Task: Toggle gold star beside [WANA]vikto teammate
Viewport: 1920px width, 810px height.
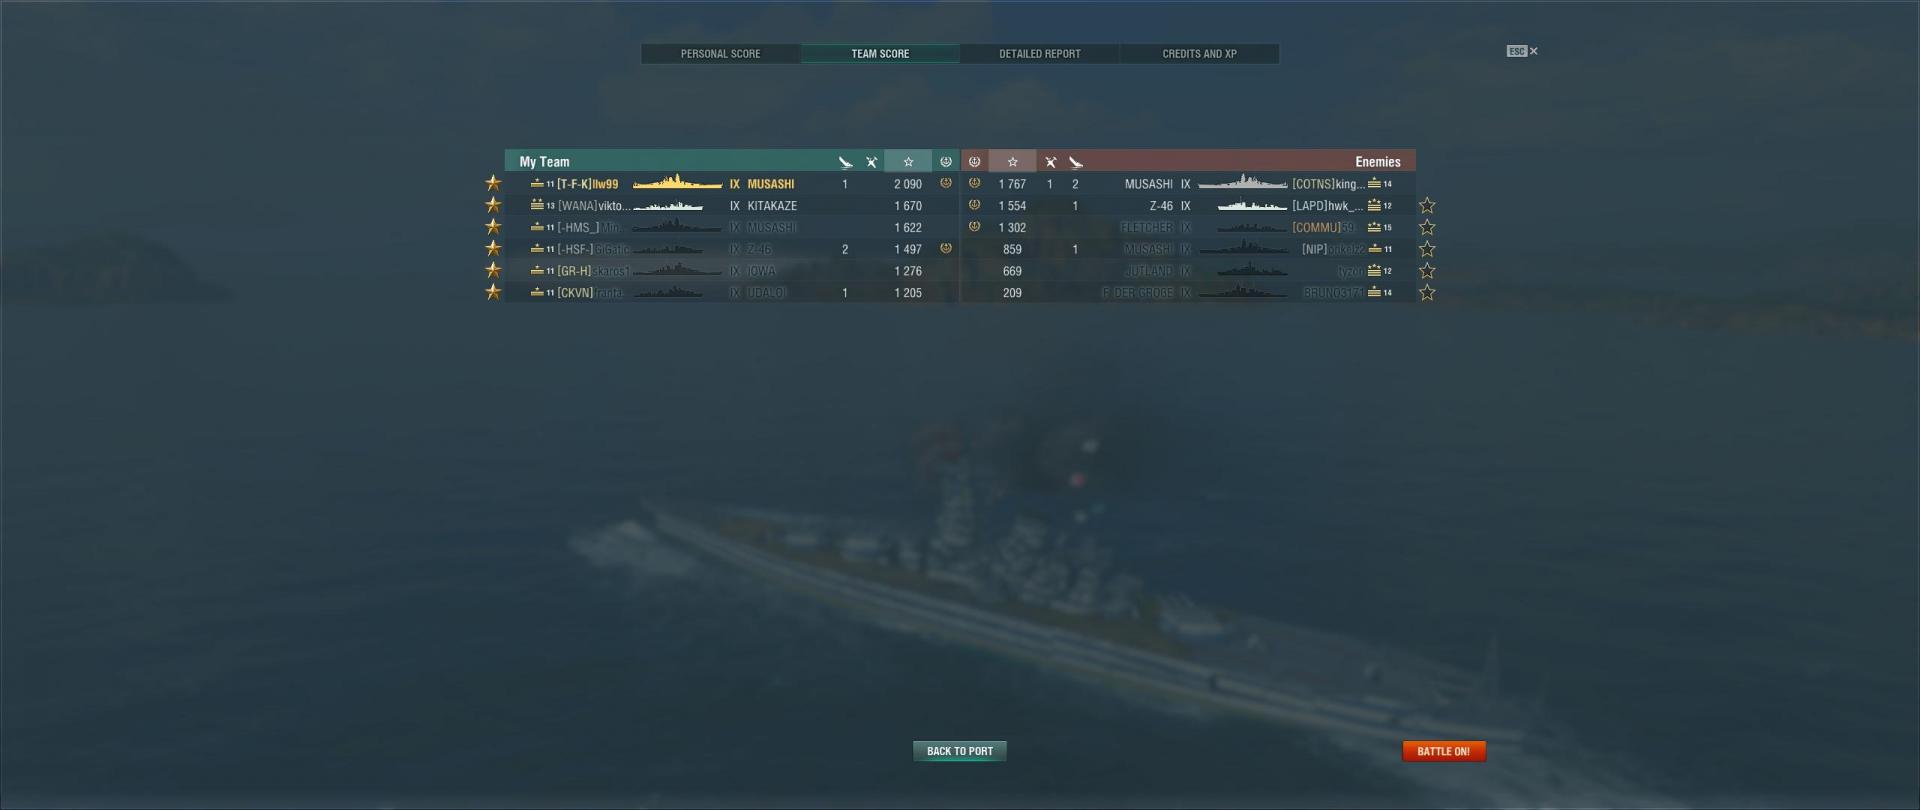Action: pos(493,205)
